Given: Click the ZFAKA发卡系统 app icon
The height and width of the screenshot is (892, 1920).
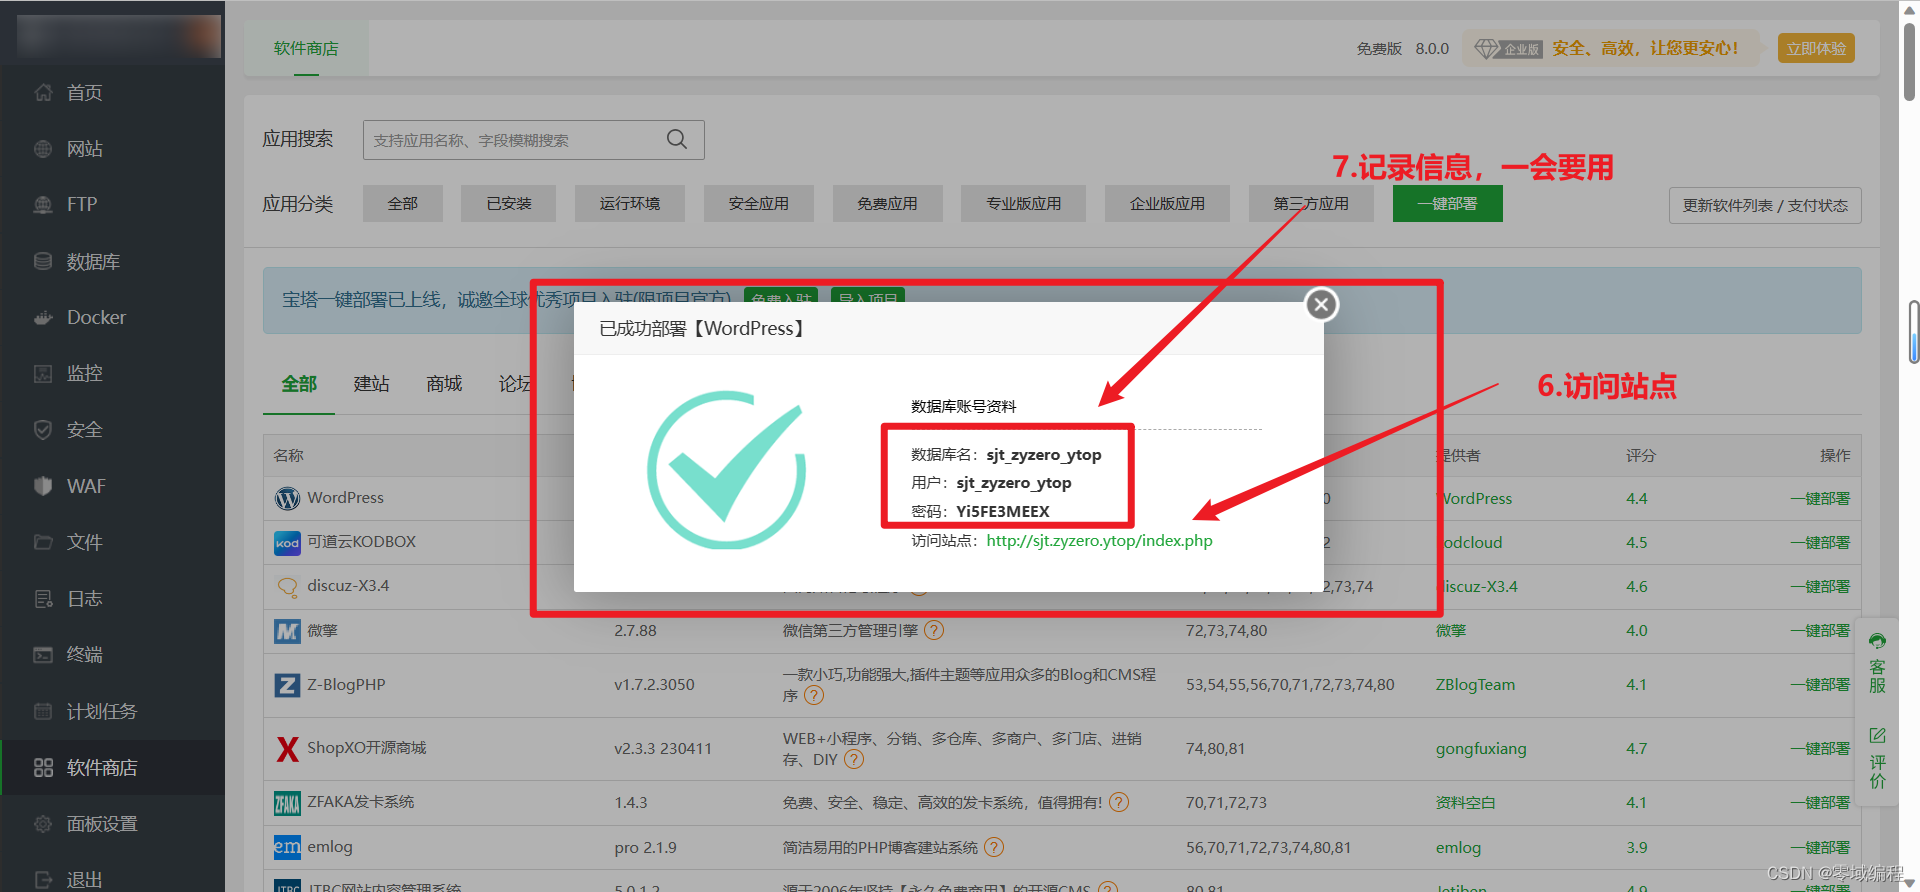Looking at the screenshot, I should pyautogui.click(x=287, y=803).
